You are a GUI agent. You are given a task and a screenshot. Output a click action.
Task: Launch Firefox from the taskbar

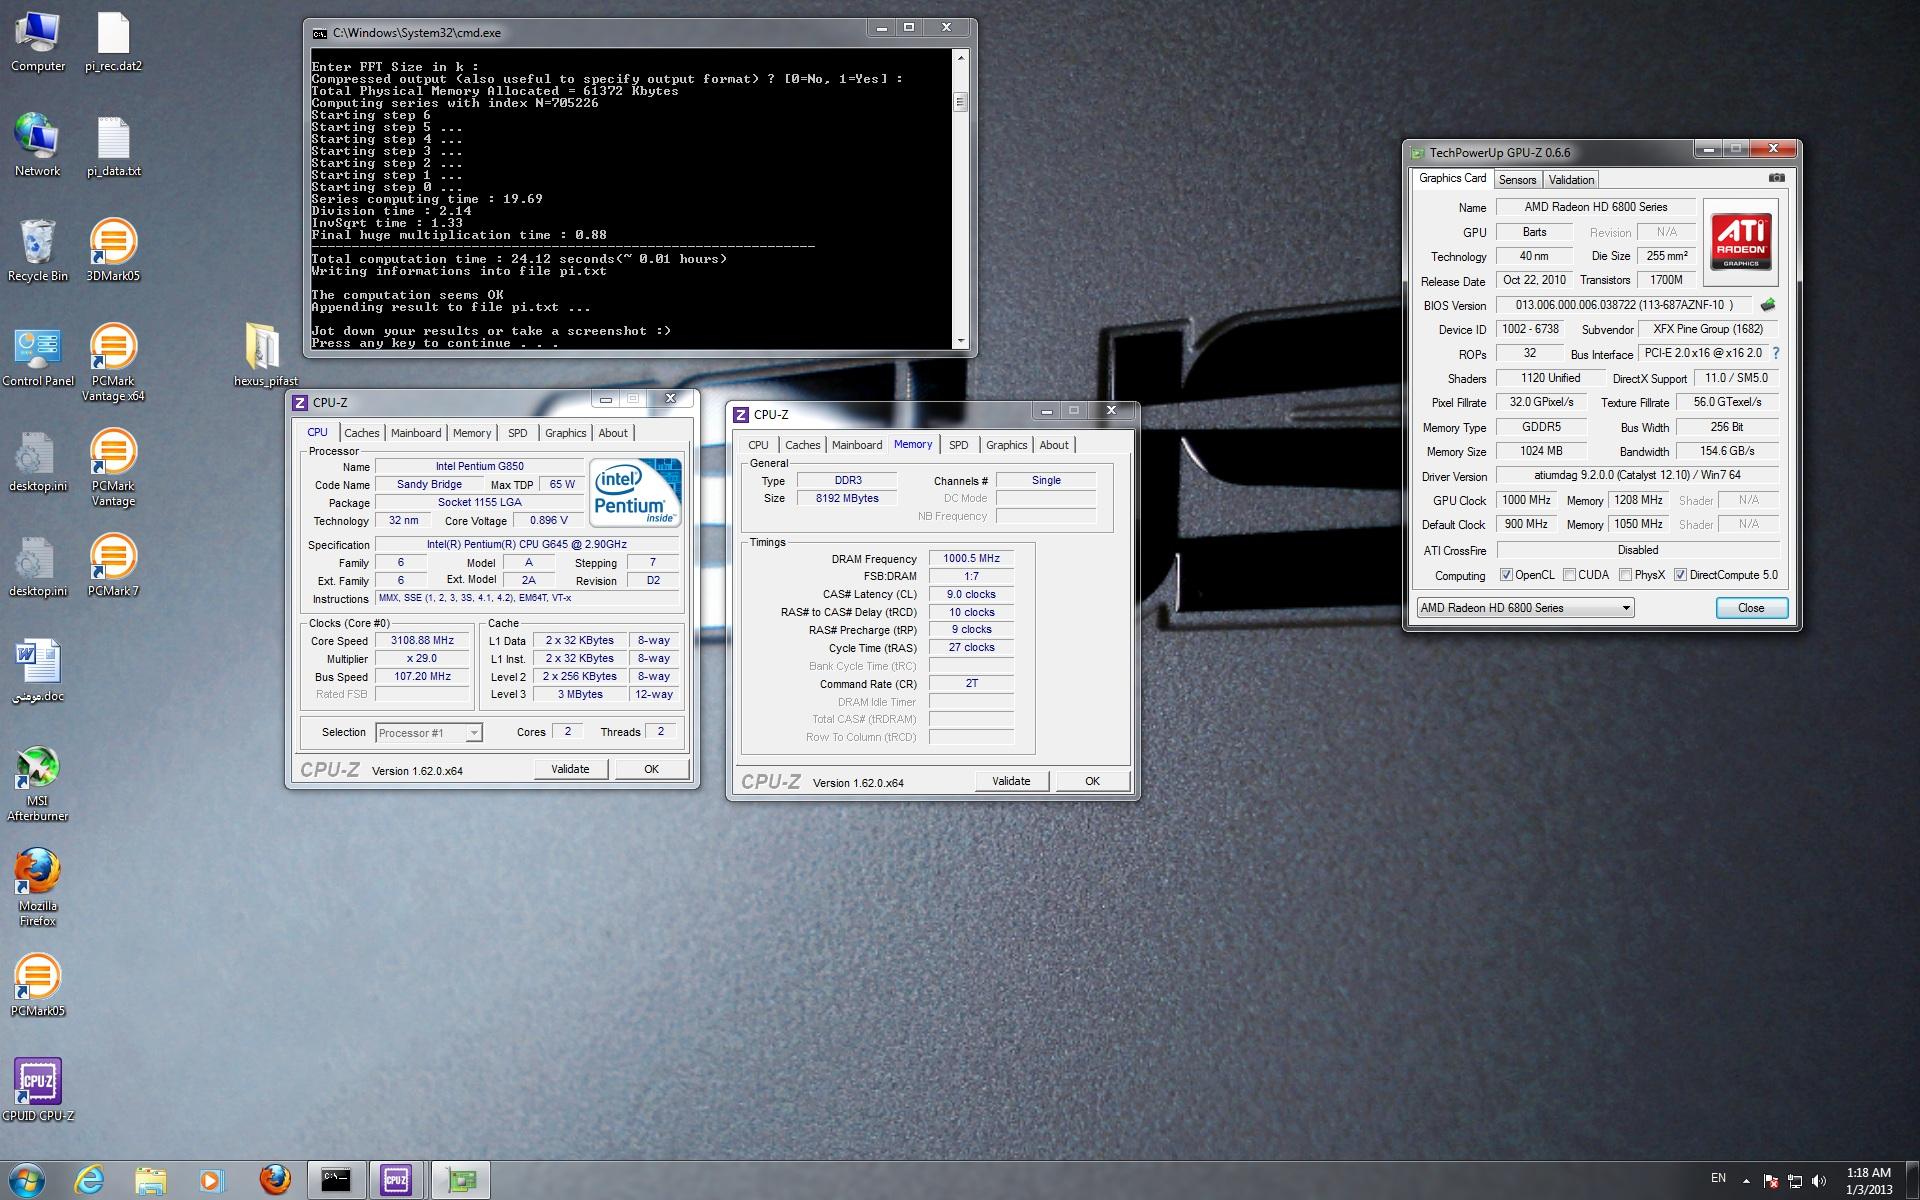pyautogui.click(x=274, y=1181)
